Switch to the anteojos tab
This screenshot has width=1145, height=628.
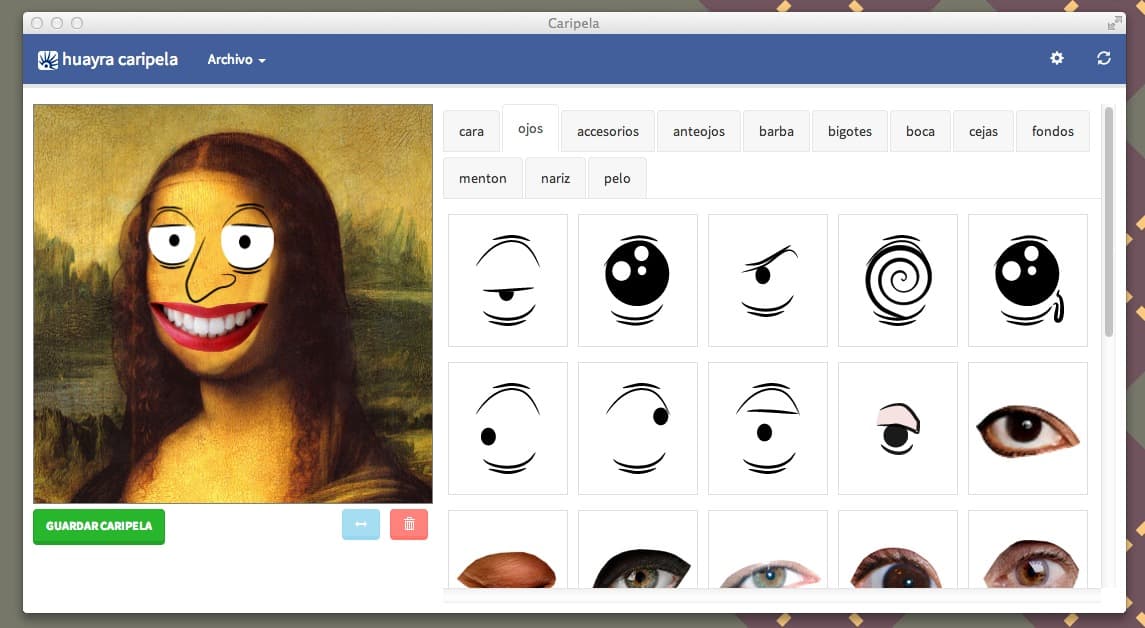(x=699, y=131)
